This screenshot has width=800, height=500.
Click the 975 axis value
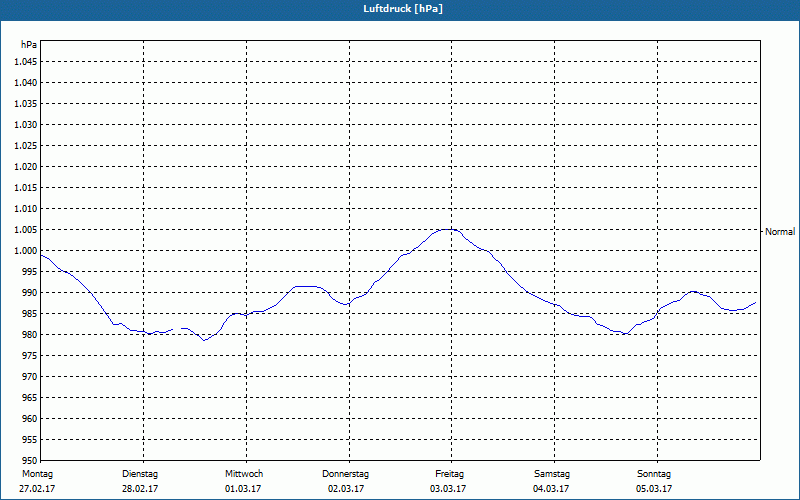(30, 356)
